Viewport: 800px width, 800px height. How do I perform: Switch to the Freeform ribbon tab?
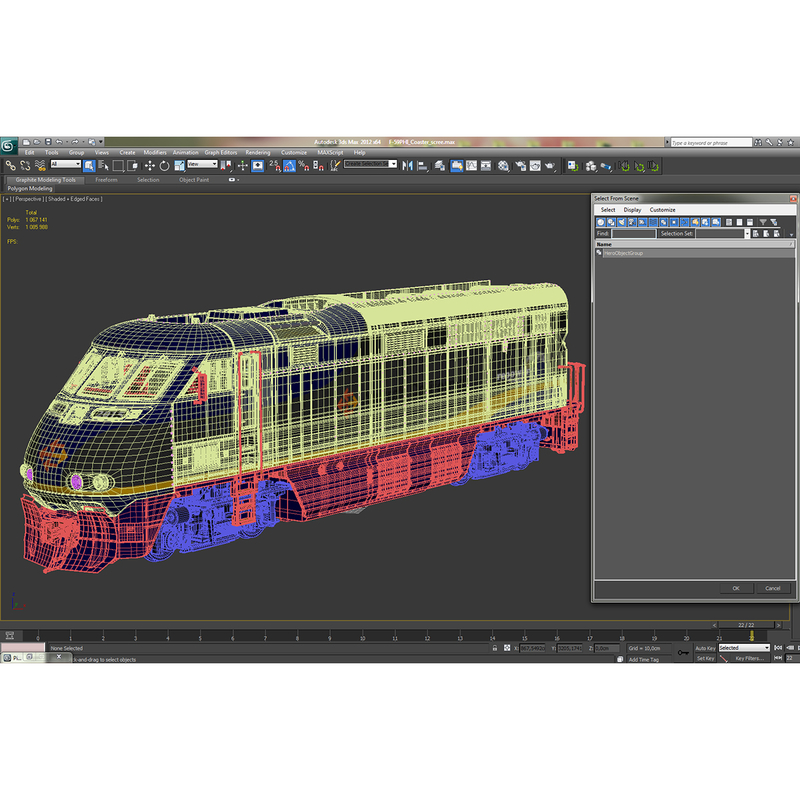(x=106, y=180)
